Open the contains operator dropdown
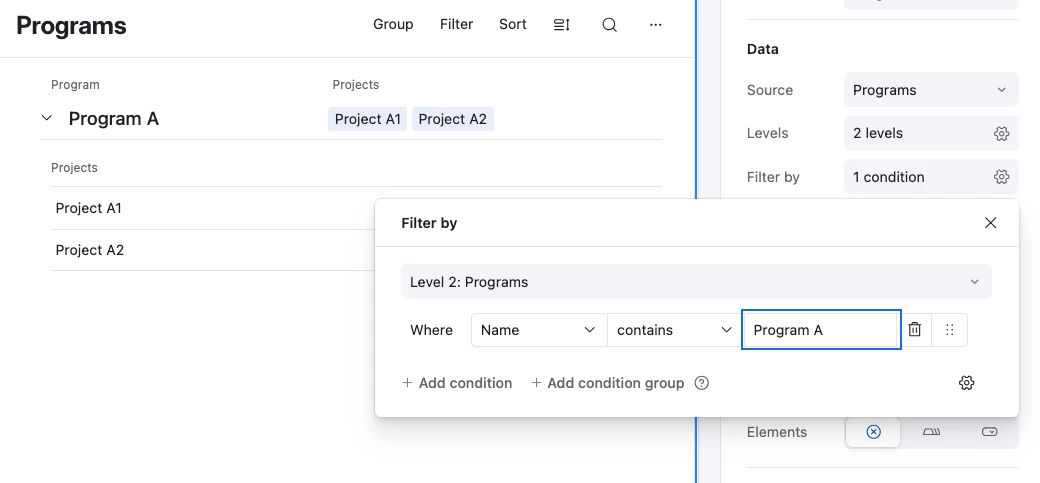 [674, 330]
